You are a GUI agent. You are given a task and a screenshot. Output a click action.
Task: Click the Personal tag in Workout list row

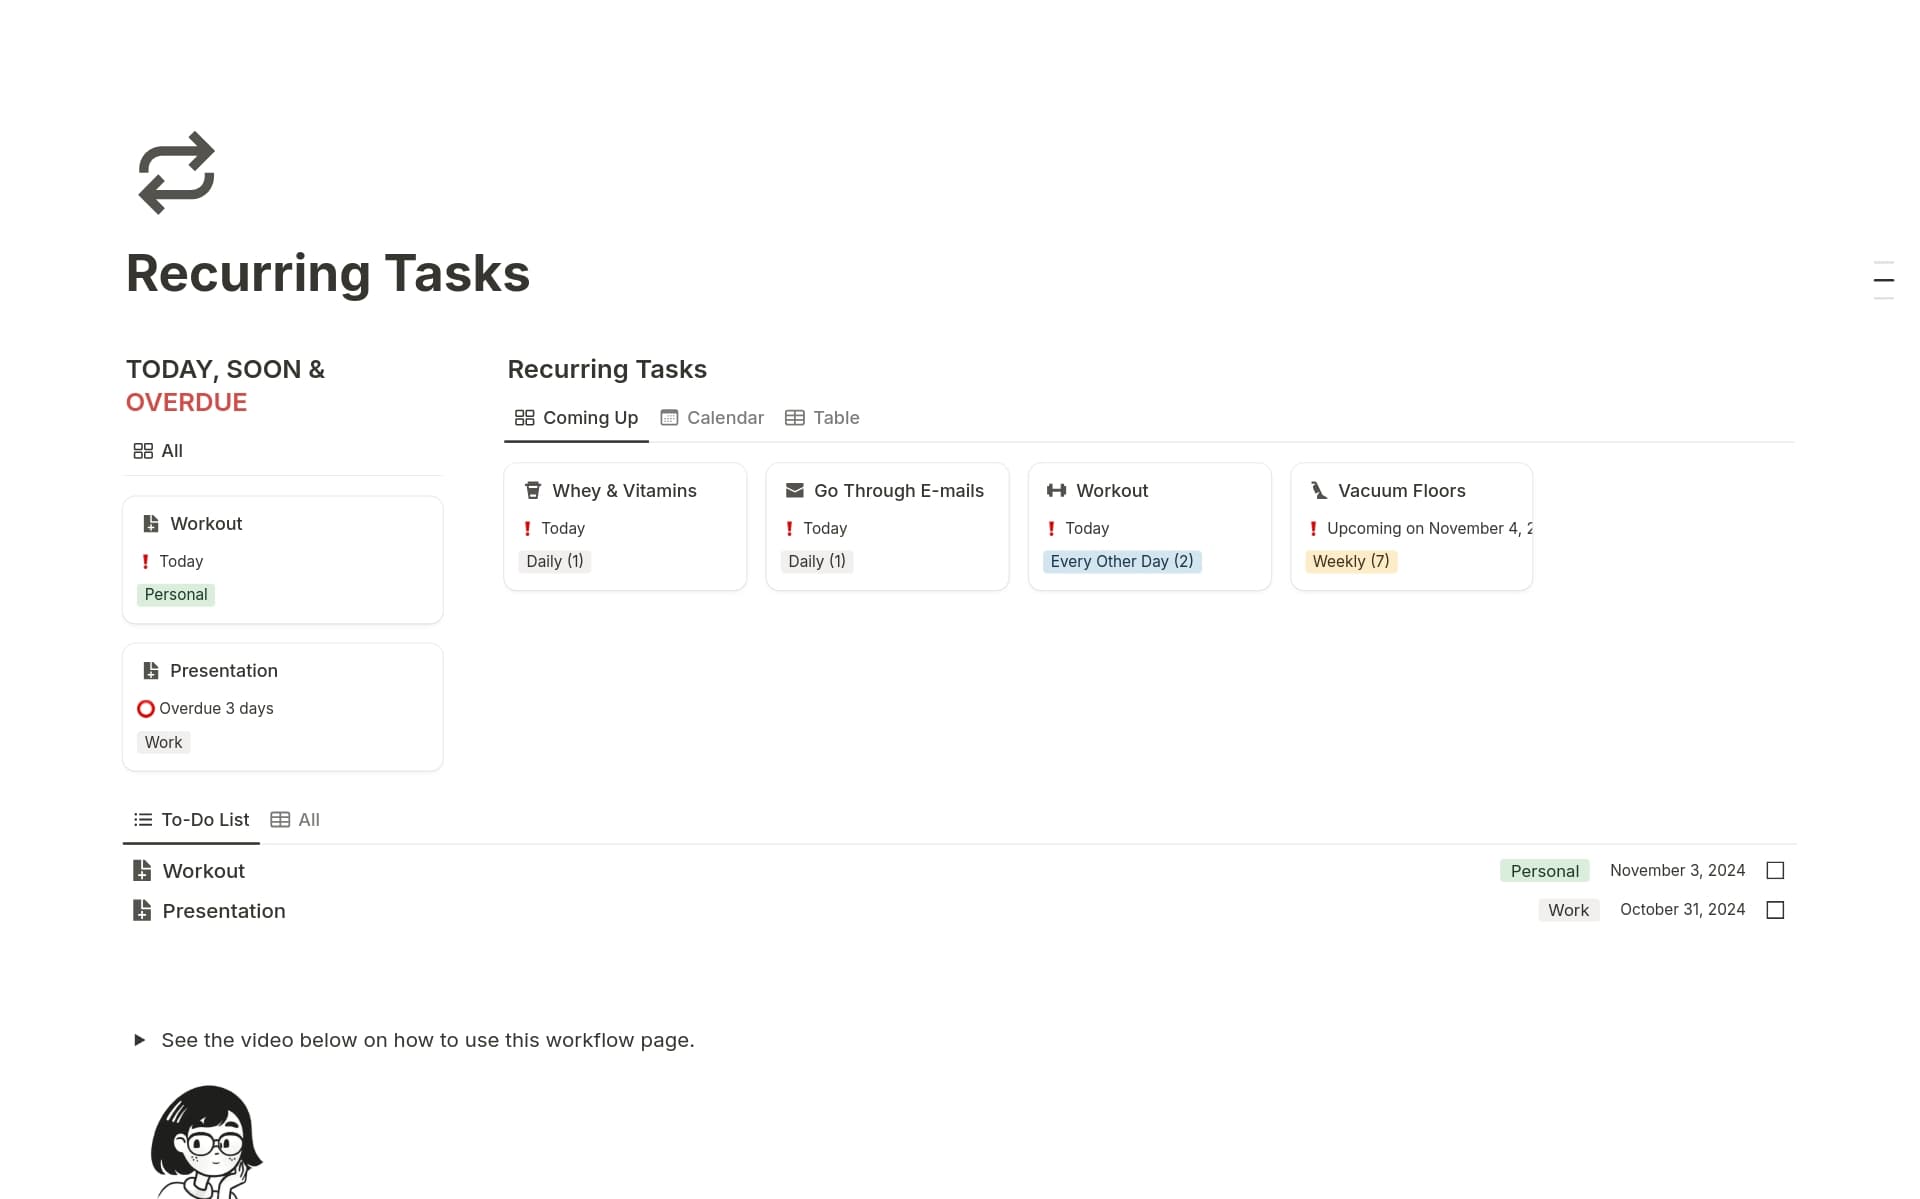(1544, 871)
